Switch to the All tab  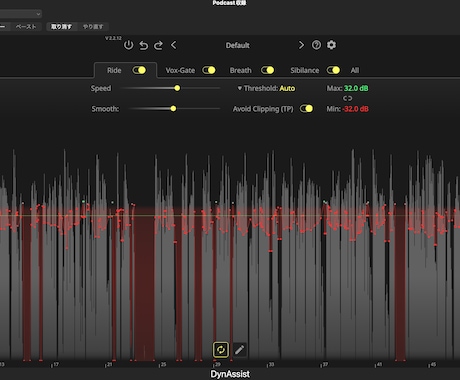click(x=355, y=70)
